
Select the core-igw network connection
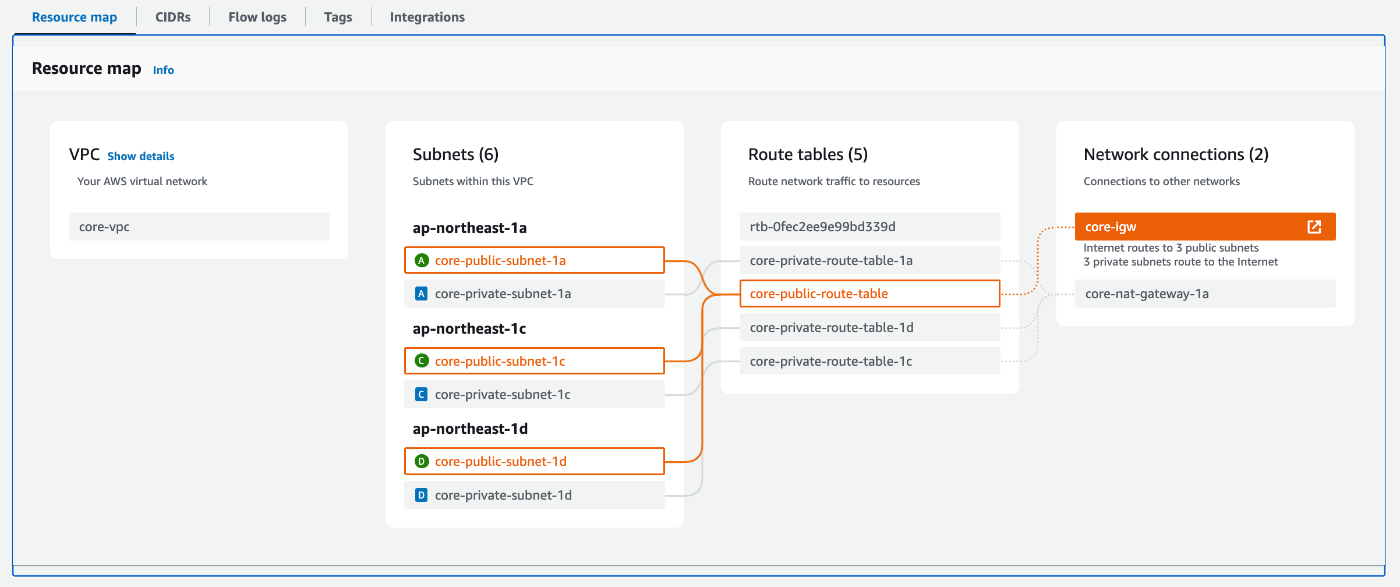click(1205, 227)
